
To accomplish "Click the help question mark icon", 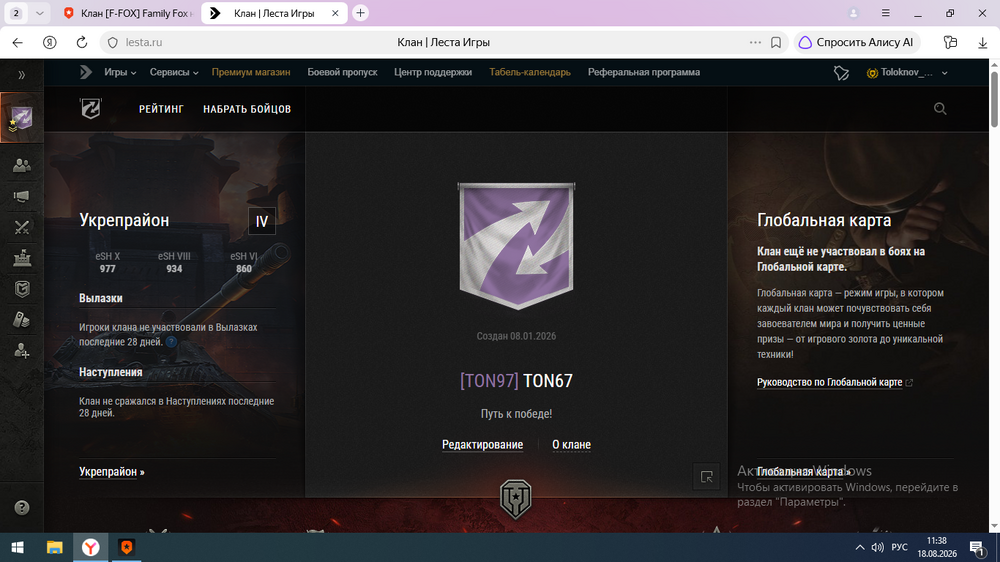I will [22, 508].
